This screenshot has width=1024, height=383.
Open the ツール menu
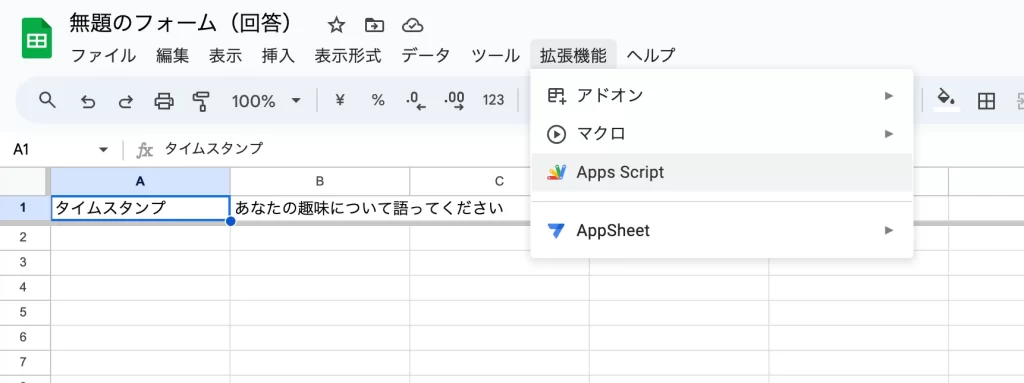click(x=495, y=56)
